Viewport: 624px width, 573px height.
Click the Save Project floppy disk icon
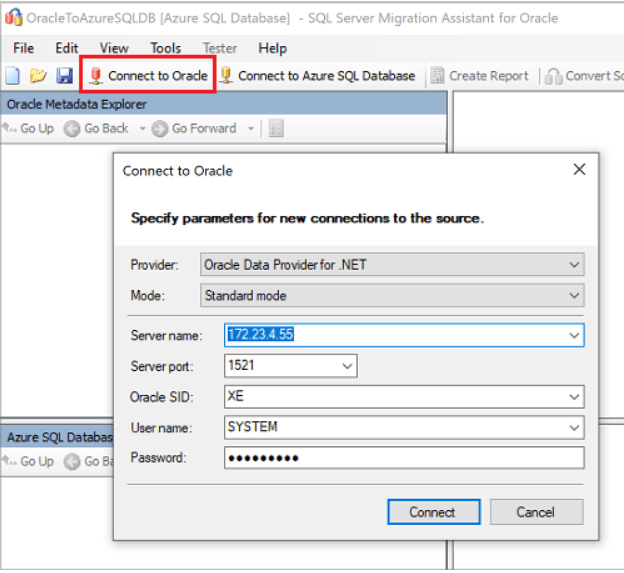tap(64, 76)
